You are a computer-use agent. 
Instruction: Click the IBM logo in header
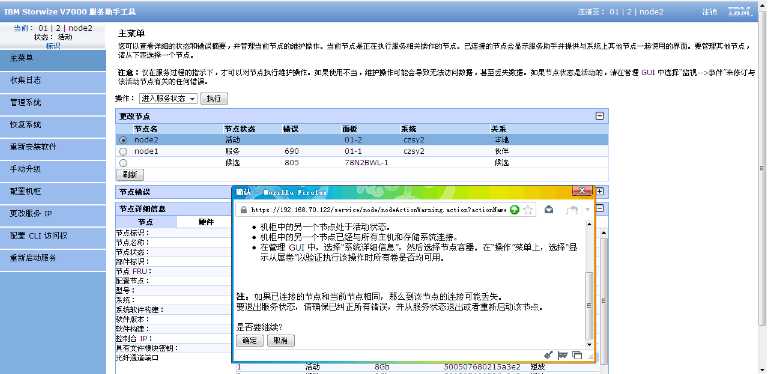[x=739, y=11]
